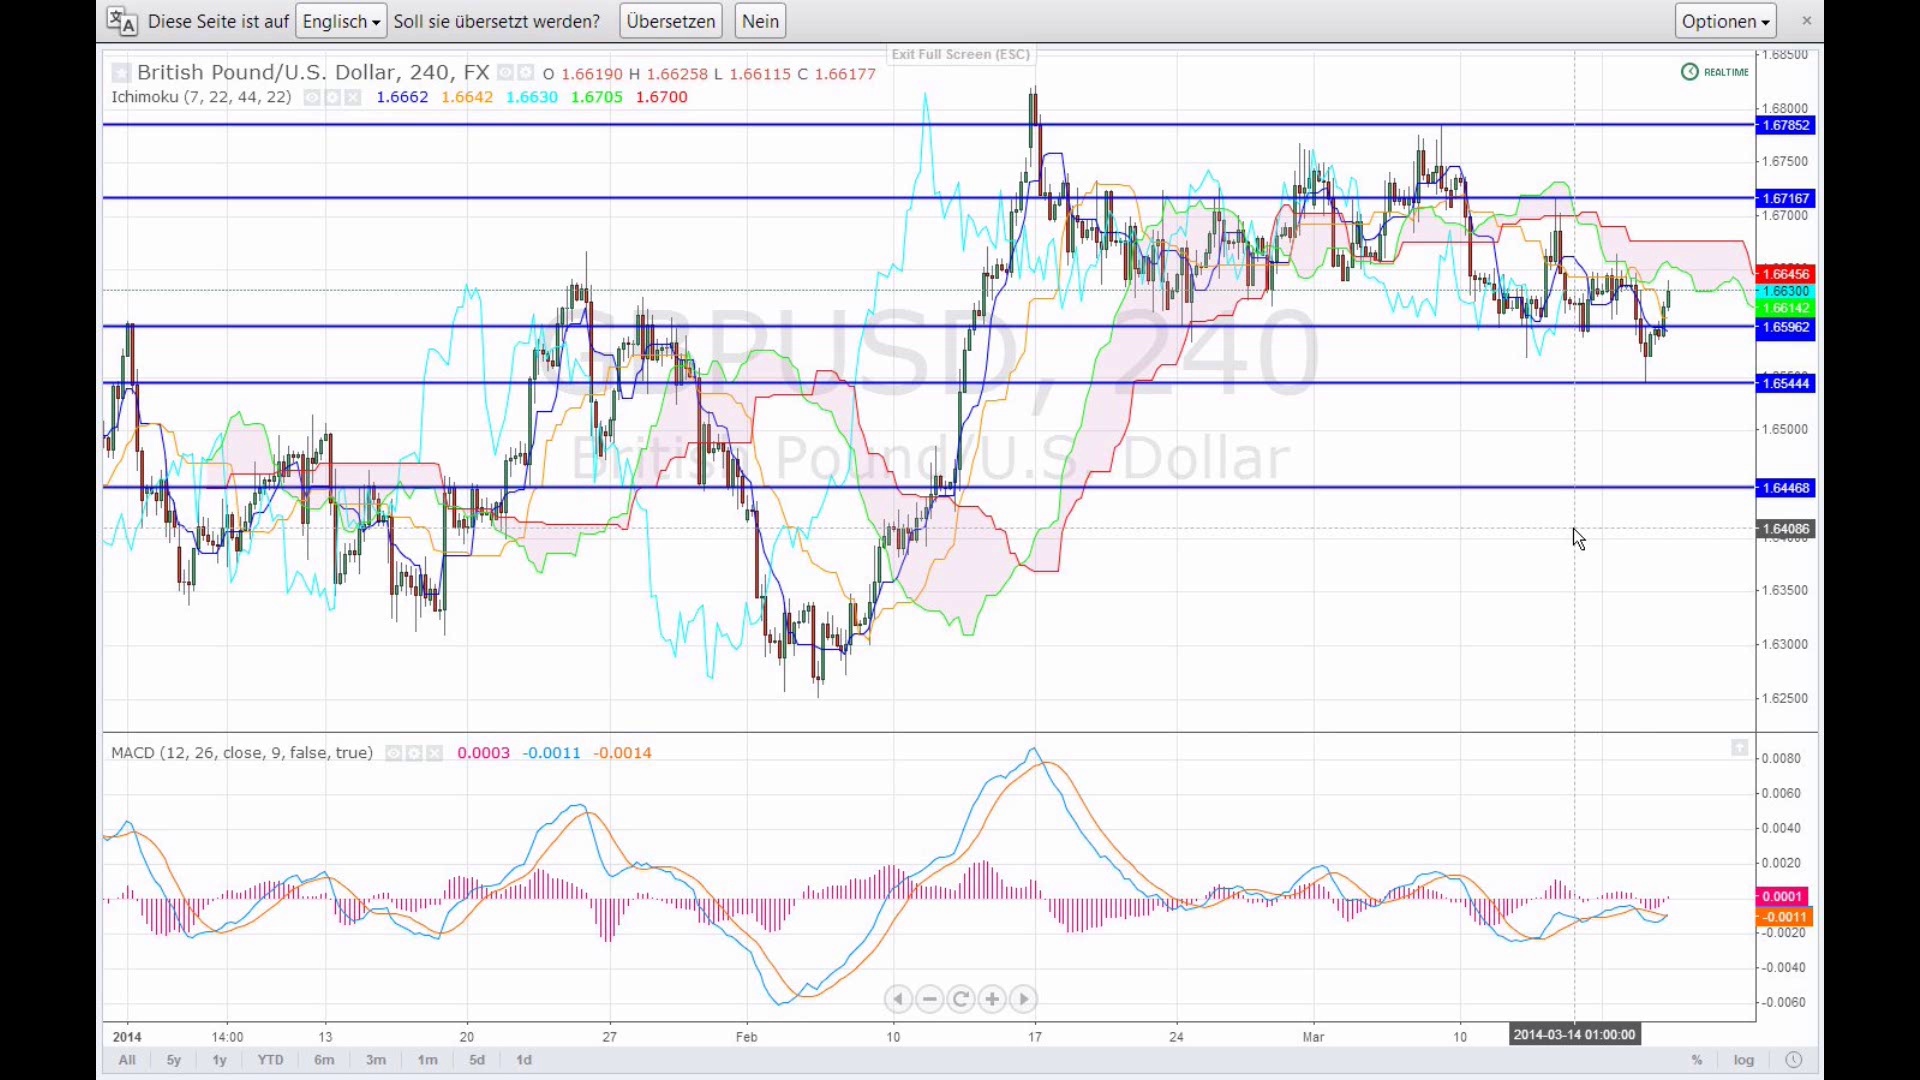Viewport: 1920px width, 1080px height.
Task: Remove the Ichimoku indicator
Action: 353,97
